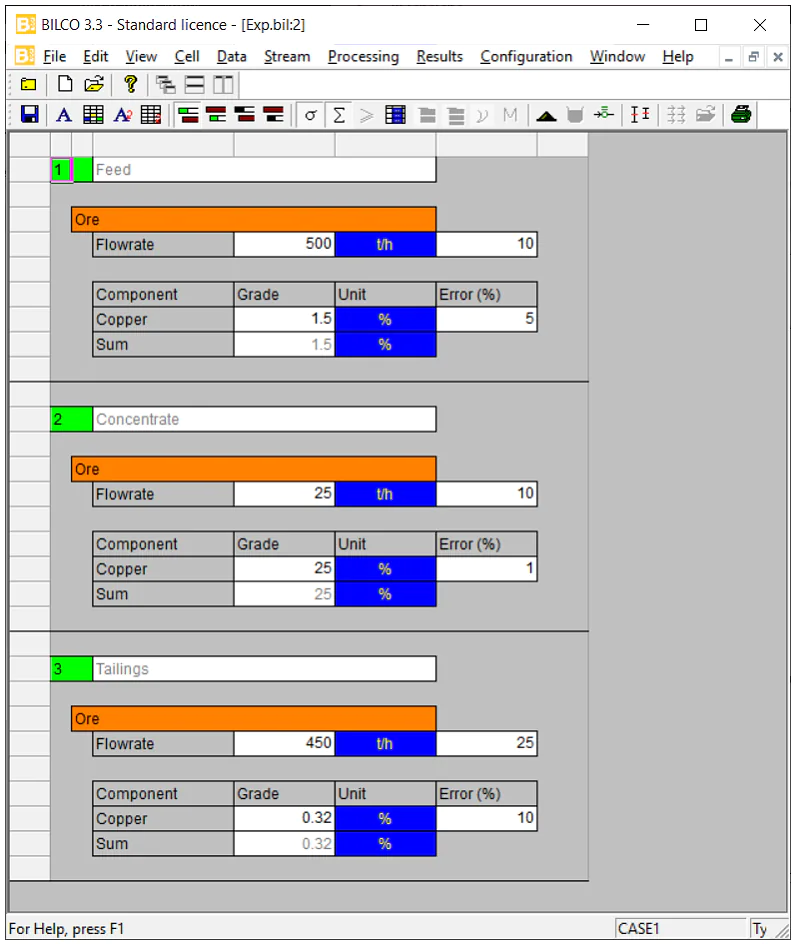Open the Configuration menu
Screen dimensions: 796x944
coord(526,57)
